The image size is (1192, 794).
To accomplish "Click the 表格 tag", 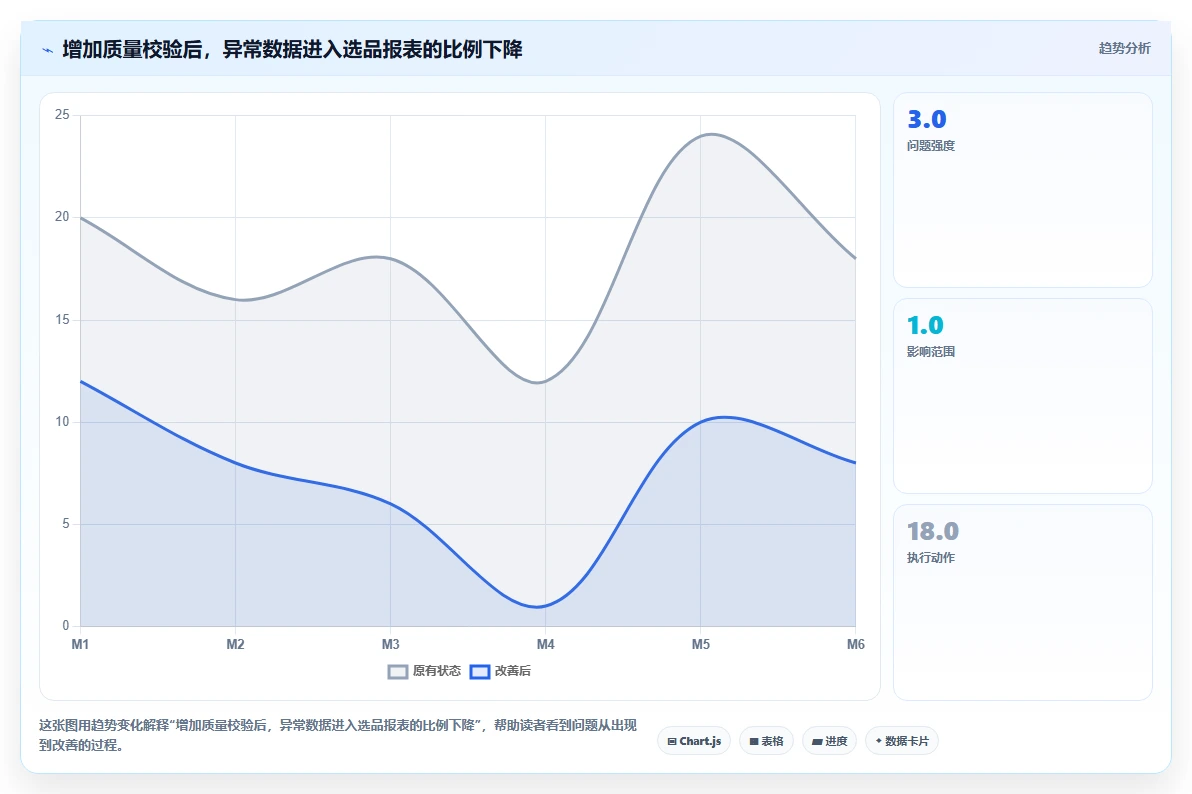I will tap(766, 741).
